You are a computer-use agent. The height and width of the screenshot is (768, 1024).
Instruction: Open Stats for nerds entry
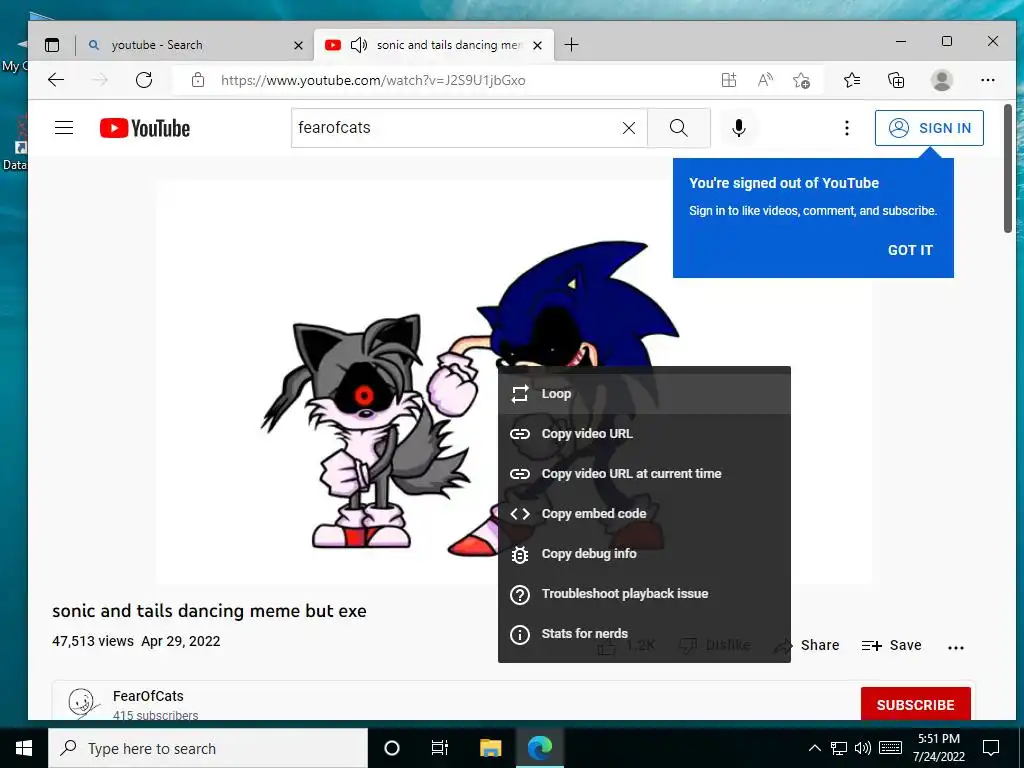(644, 633)
